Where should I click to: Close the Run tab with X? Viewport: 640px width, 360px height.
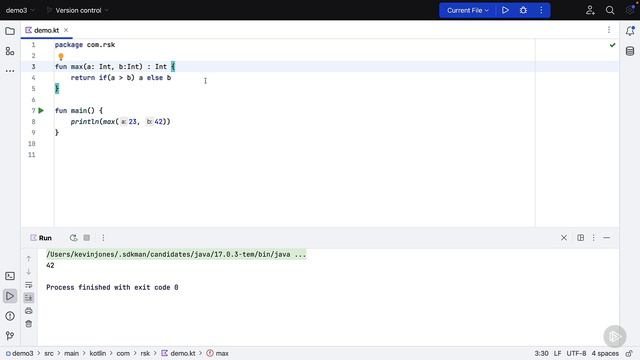tap(564, 238)
